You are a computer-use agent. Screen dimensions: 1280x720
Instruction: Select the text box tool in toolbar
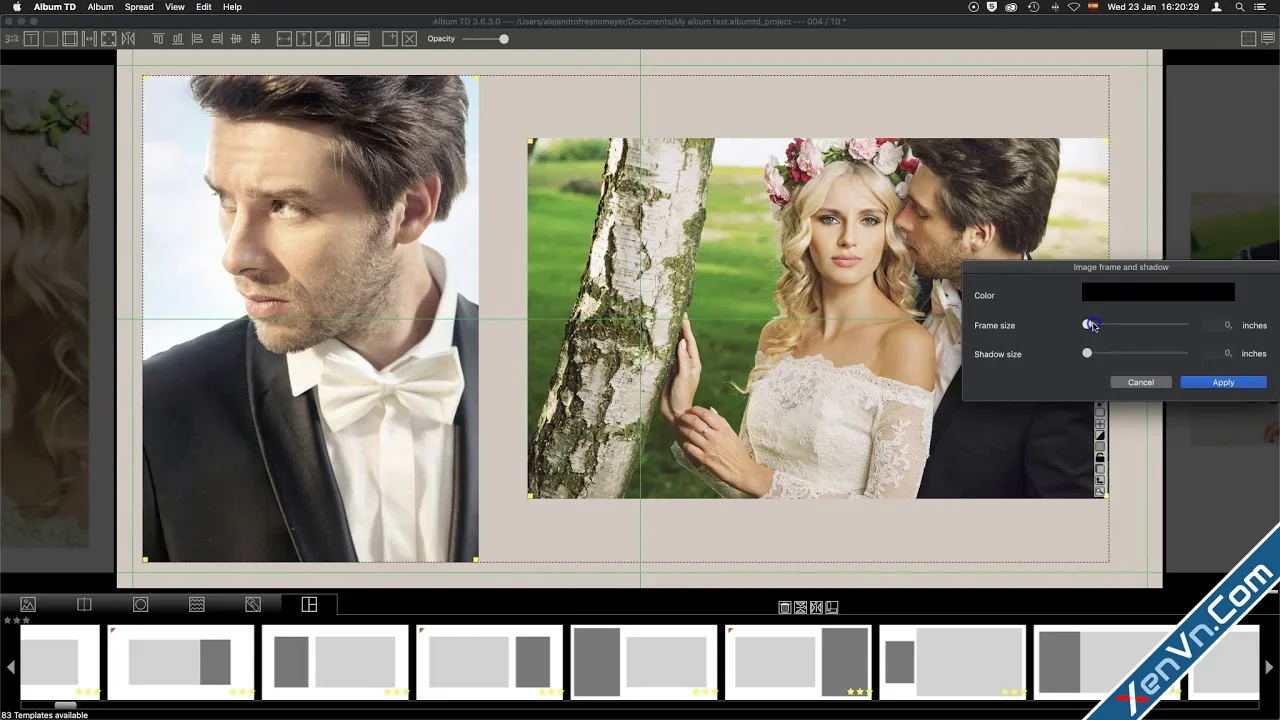pos(31,39)
